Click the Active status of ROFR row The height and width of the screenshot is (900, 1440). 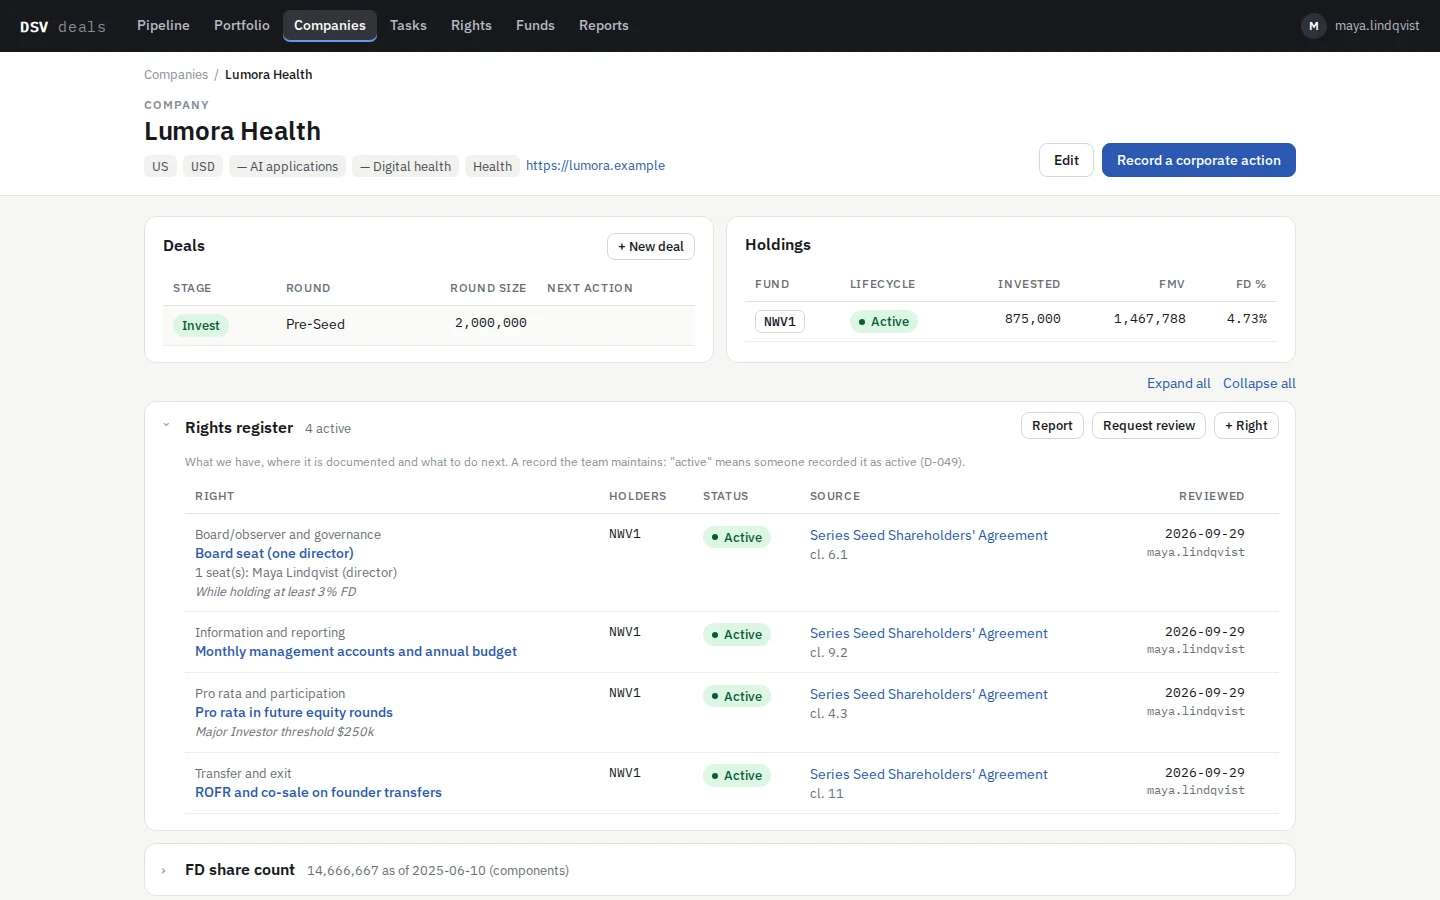(737, 776)
